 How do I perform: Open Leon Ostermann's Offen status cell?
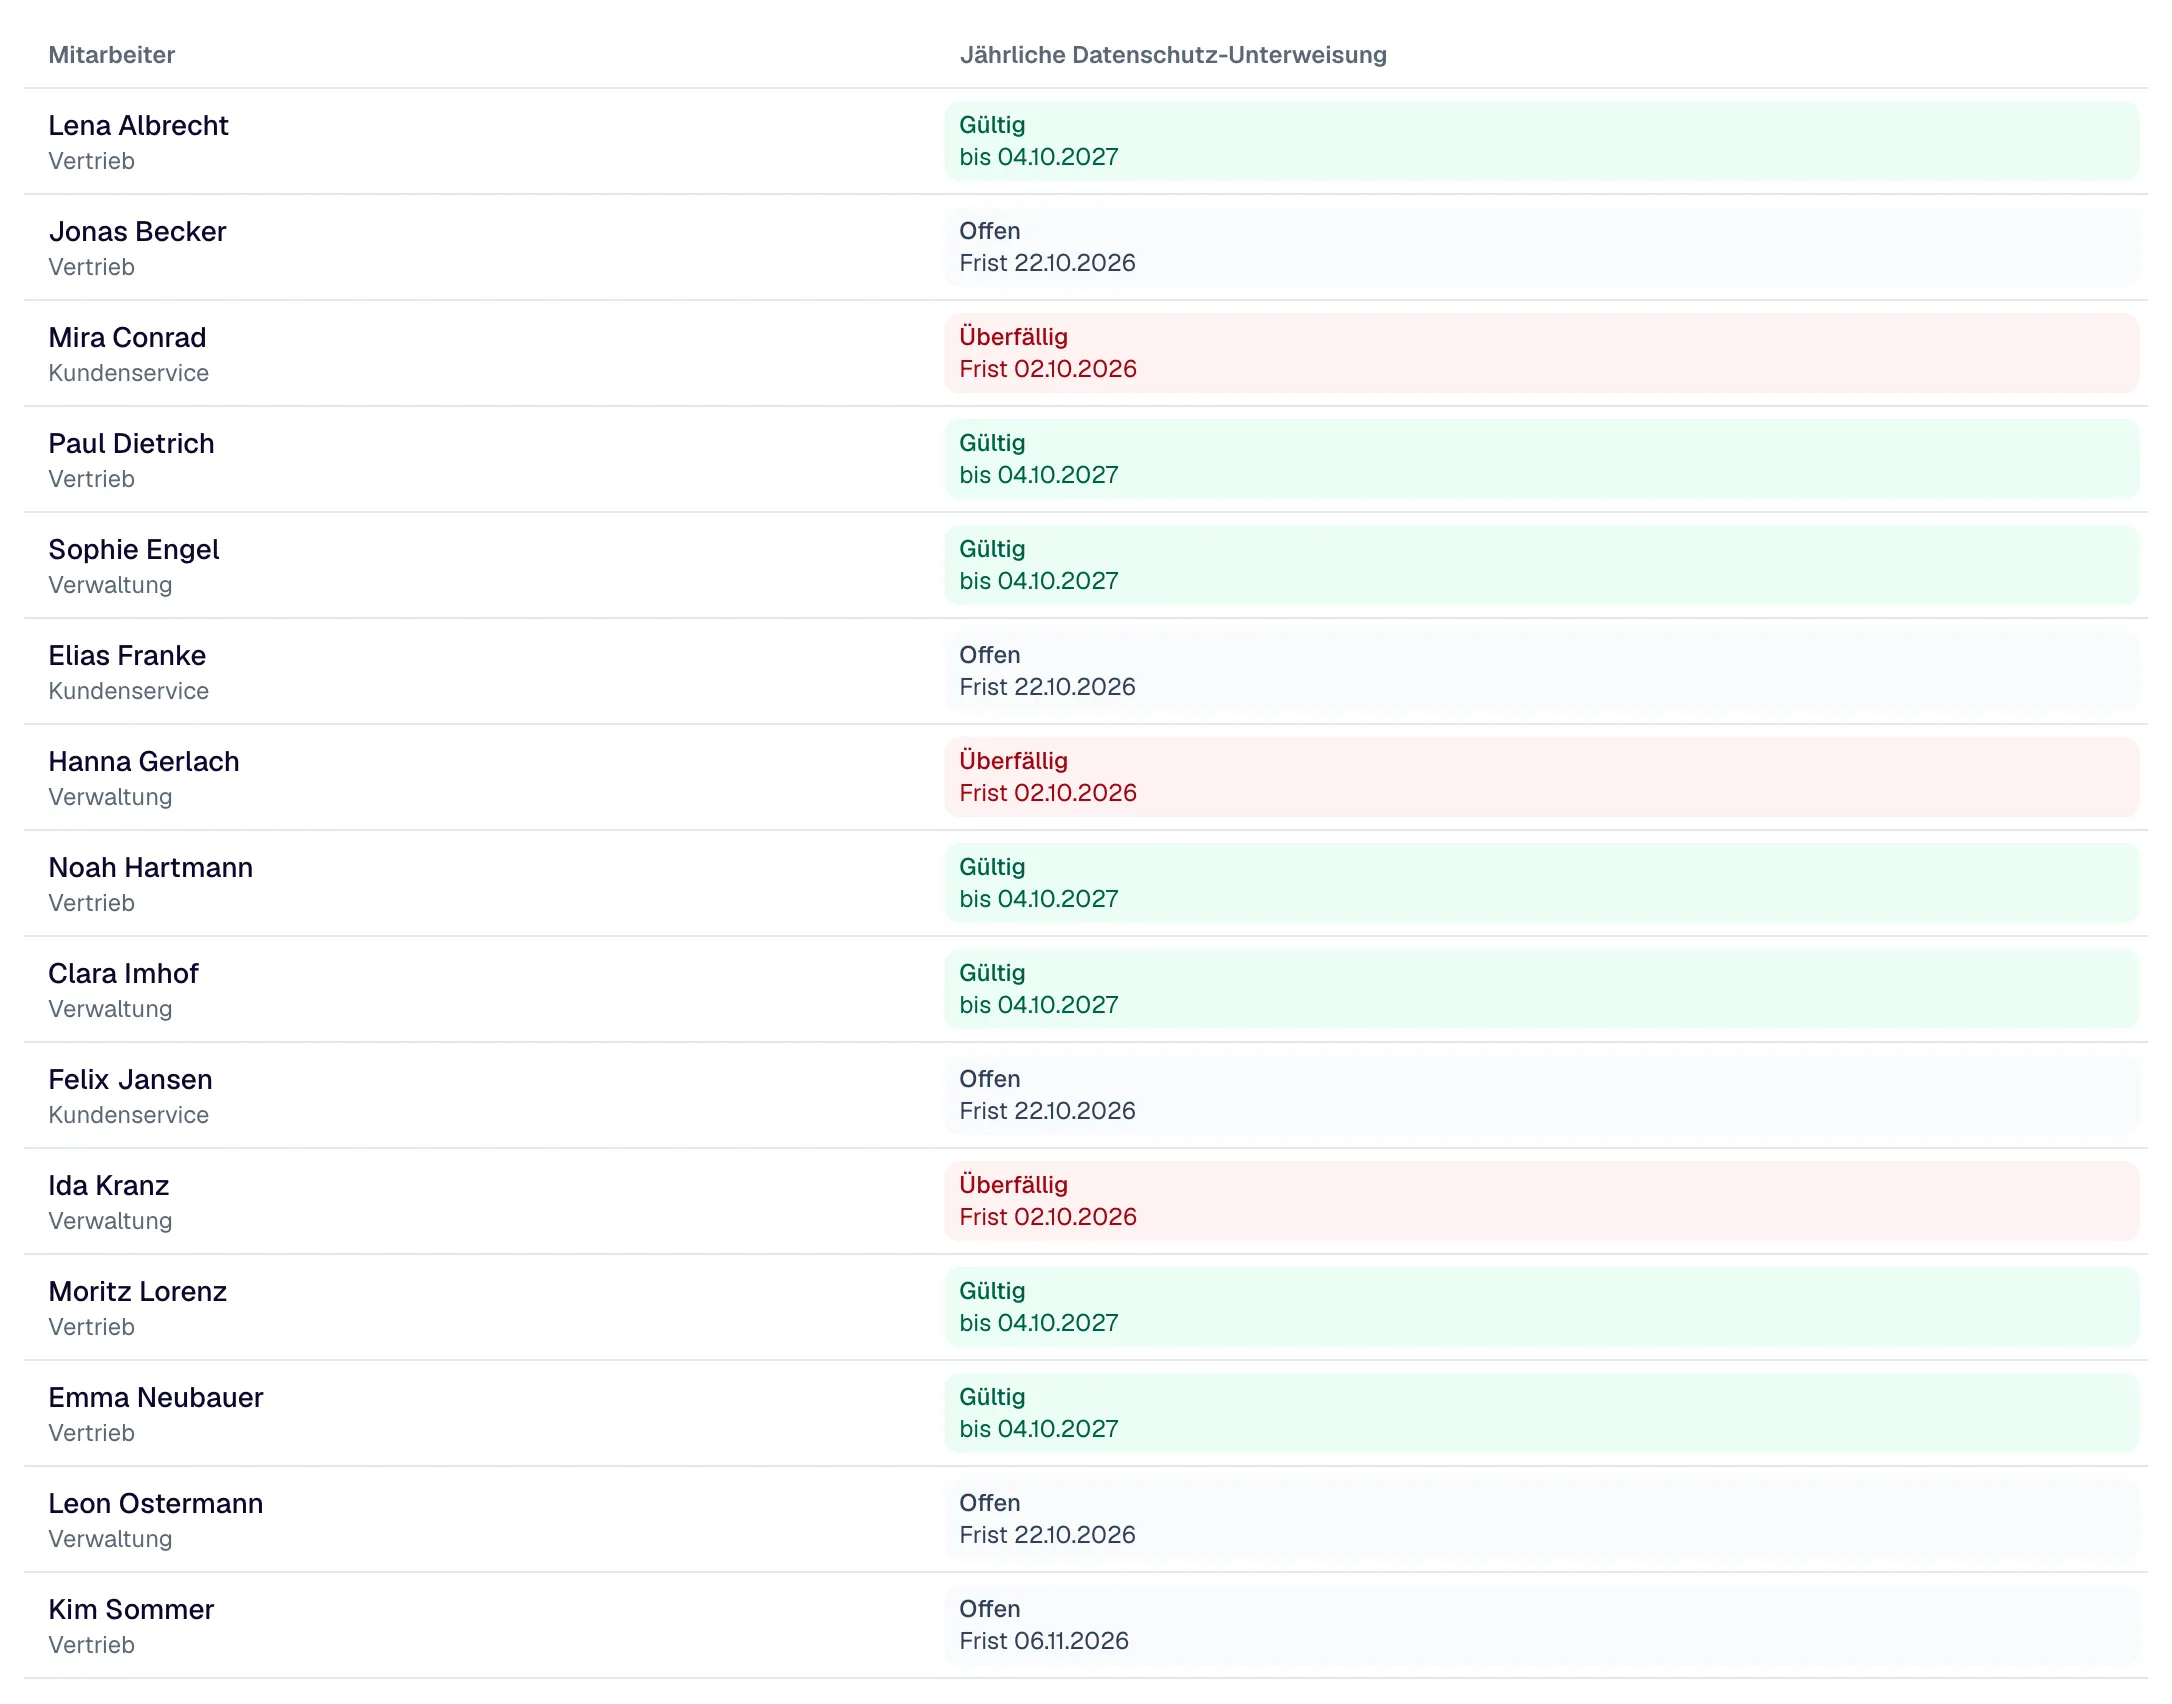pos(1541,1519)
